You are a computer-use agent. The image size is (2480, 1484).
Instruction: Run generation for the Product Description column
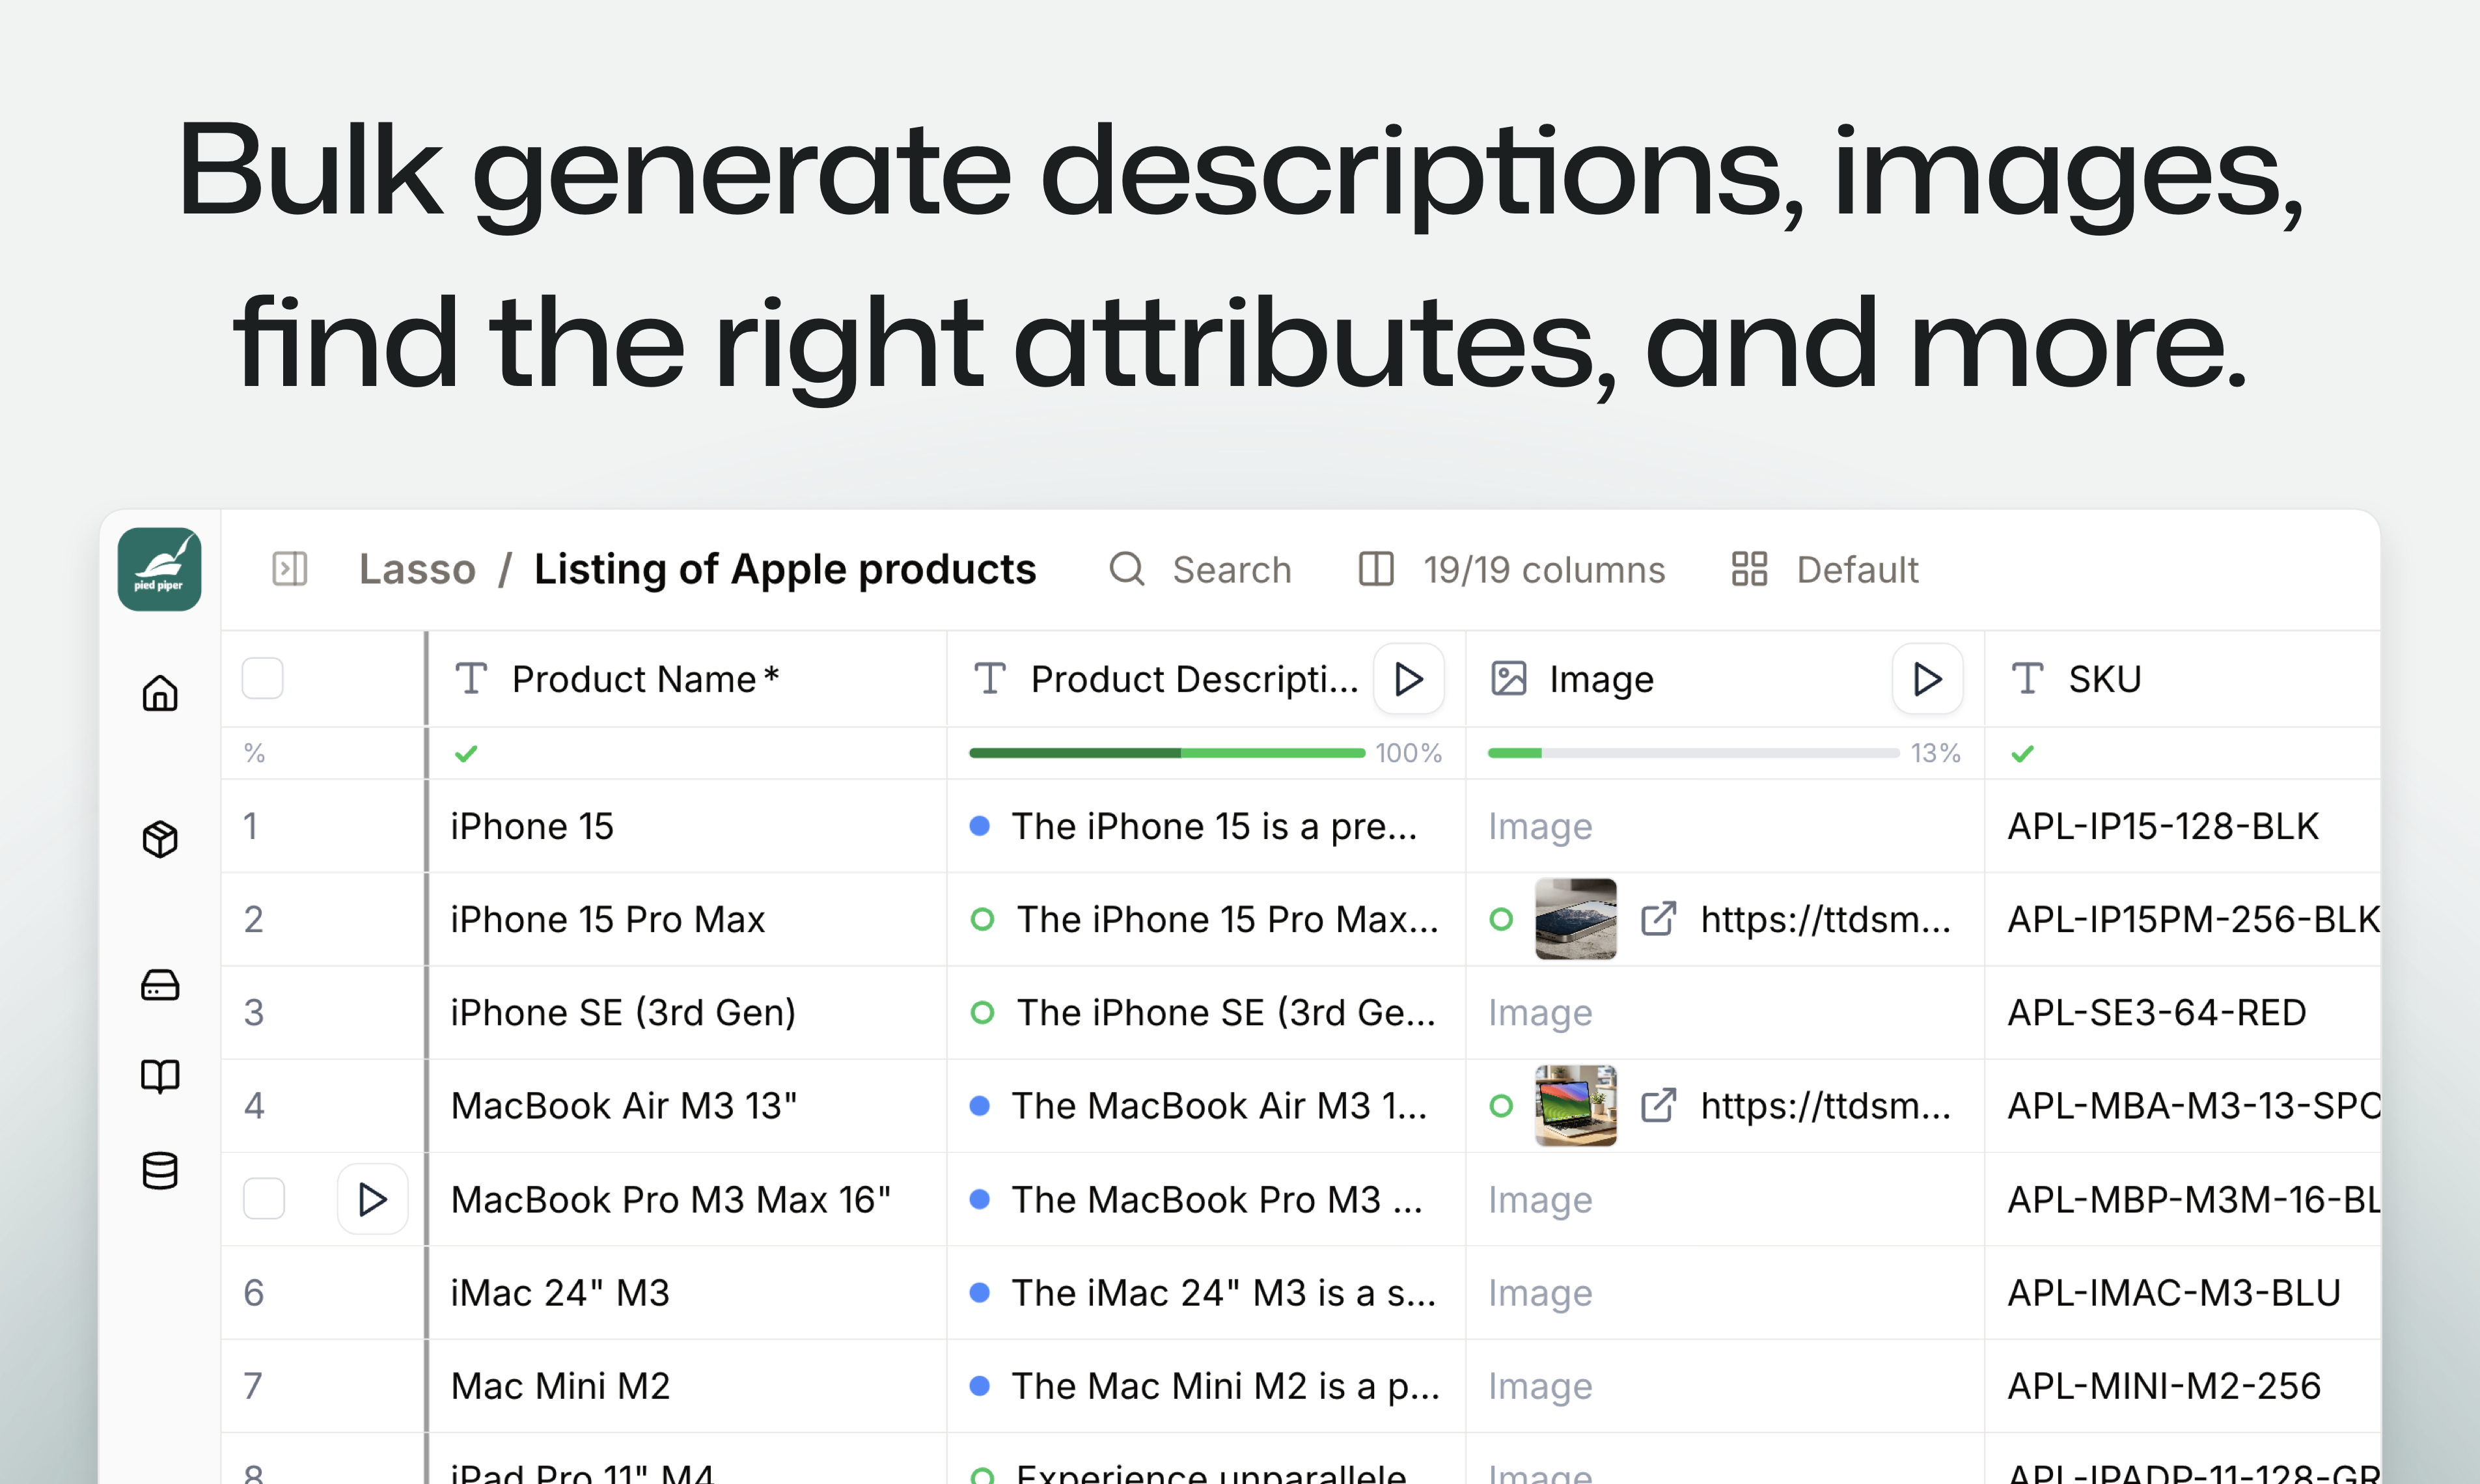click(x=1408, y=679)
